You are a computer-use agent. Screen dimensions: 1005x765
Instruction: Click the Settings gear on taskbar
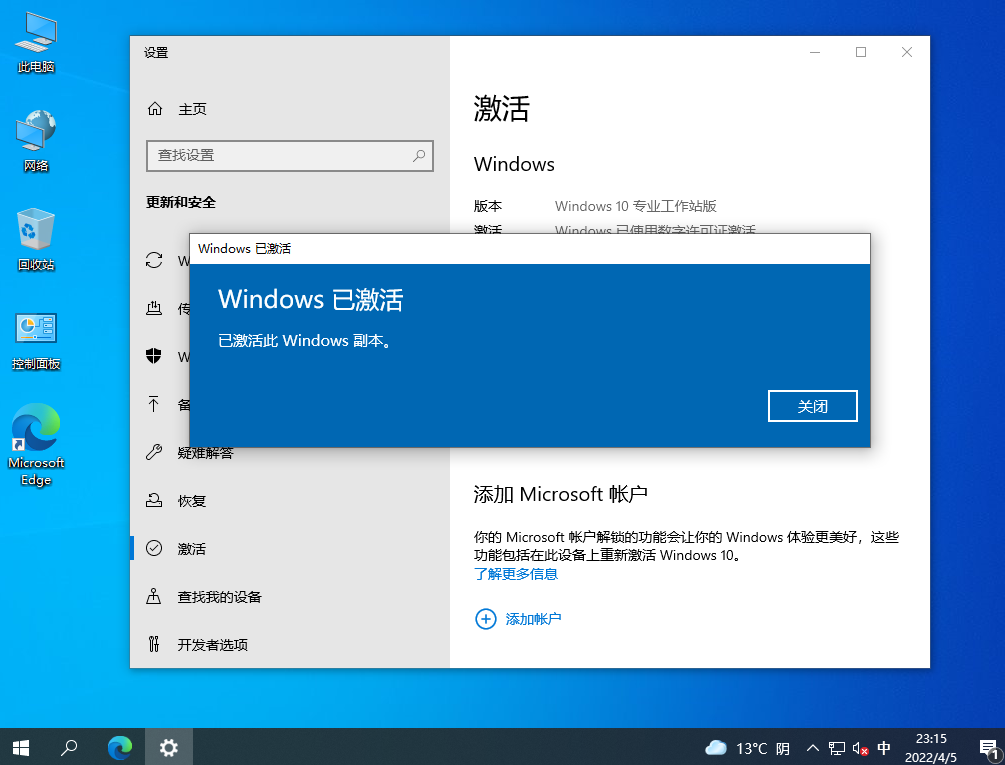pos(169,747)
